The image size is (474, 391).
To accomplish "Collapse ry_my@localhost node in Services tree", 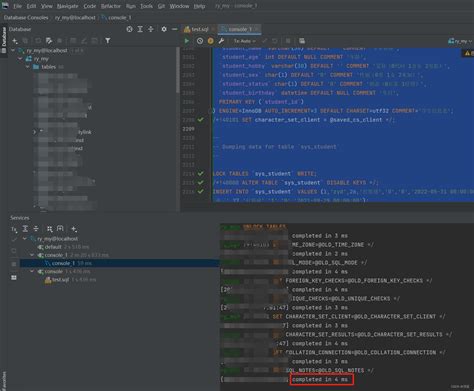I will pyautogui.click(x=24, y=239).
